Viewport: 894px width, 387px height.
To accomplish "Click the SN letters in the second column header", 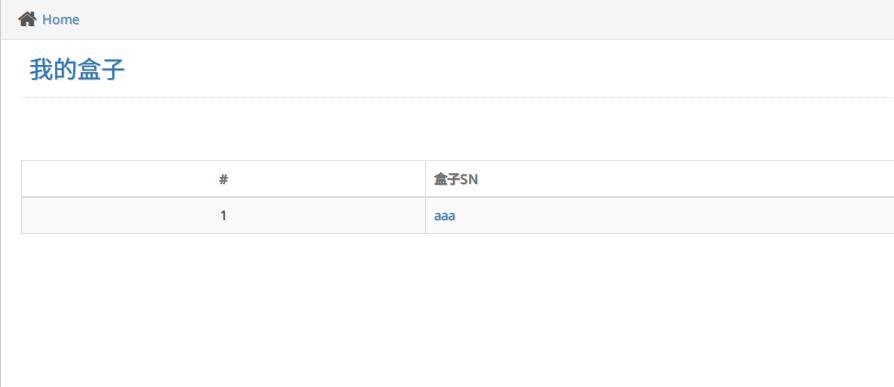I will click(469, 180).
